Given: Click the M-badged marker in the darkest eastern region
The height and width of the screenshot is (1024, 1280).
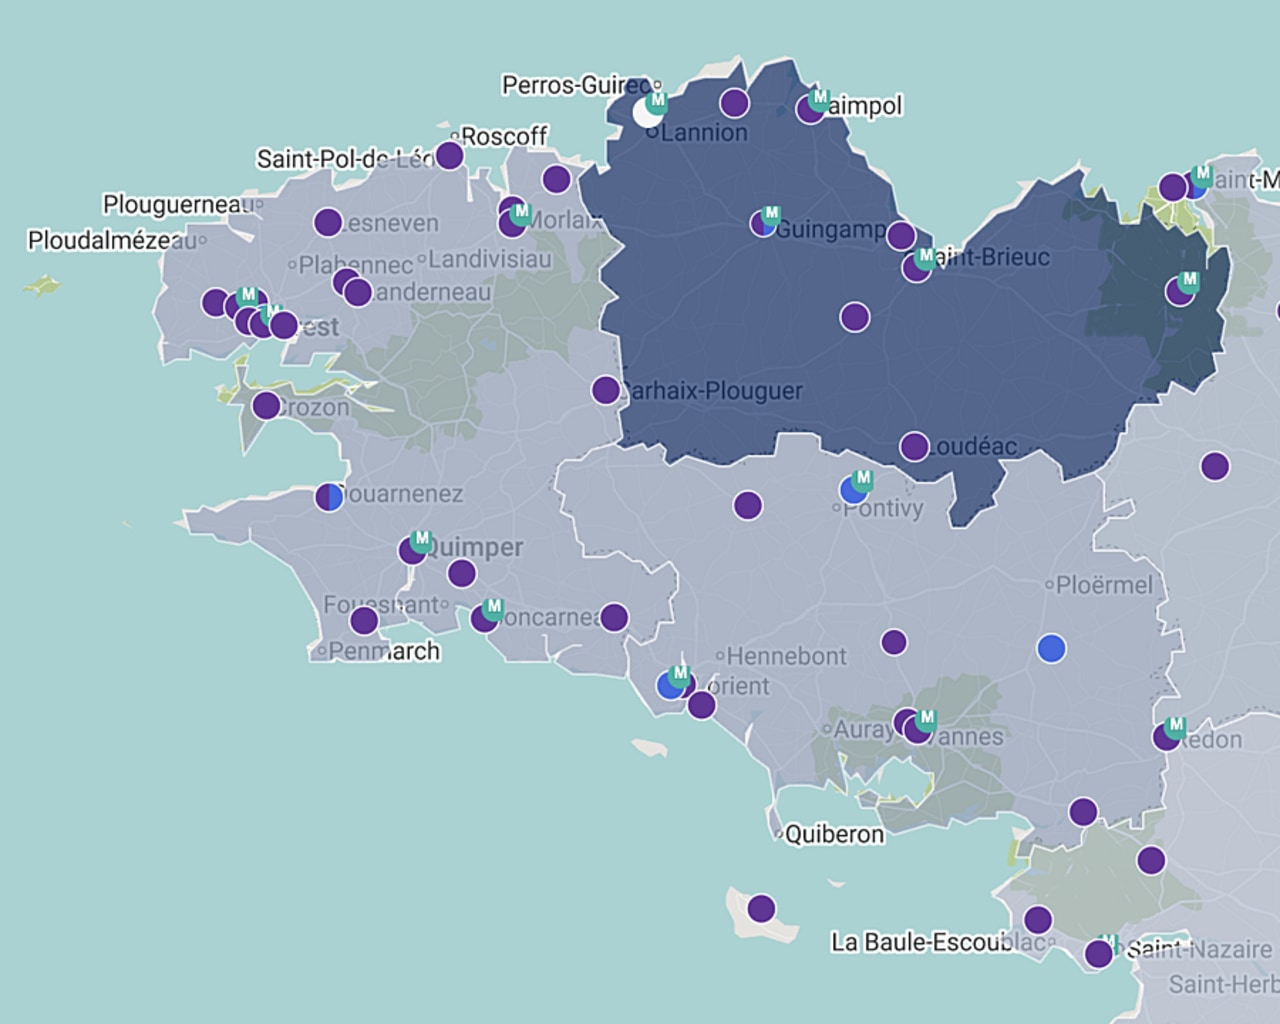Looking at the screenshot, I should pyautogui.click(x=1180, y=291).
